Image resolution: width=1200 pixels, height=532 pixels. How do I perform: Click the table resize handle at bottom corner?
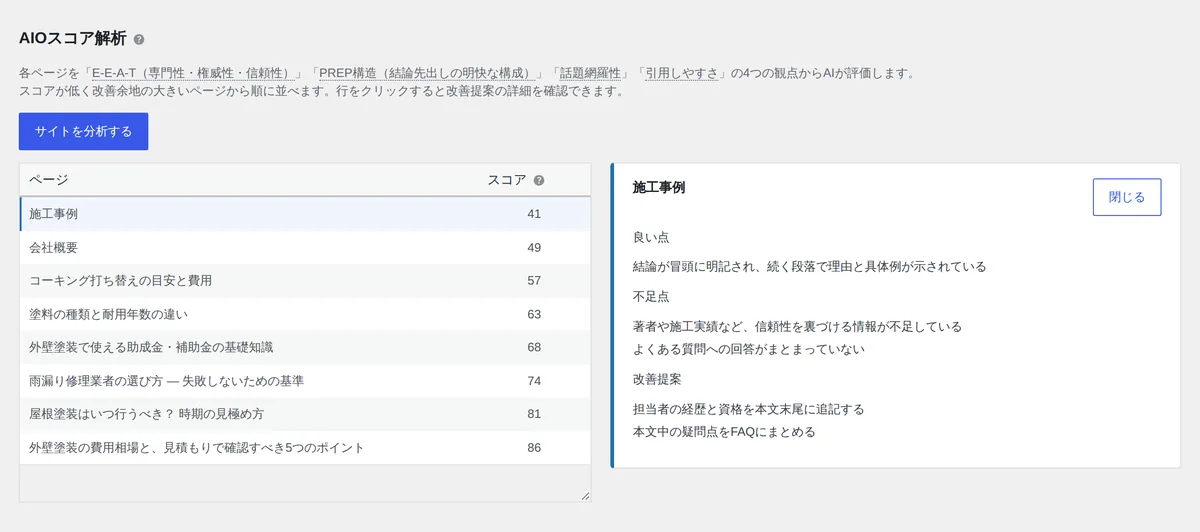tap(585, 496)
